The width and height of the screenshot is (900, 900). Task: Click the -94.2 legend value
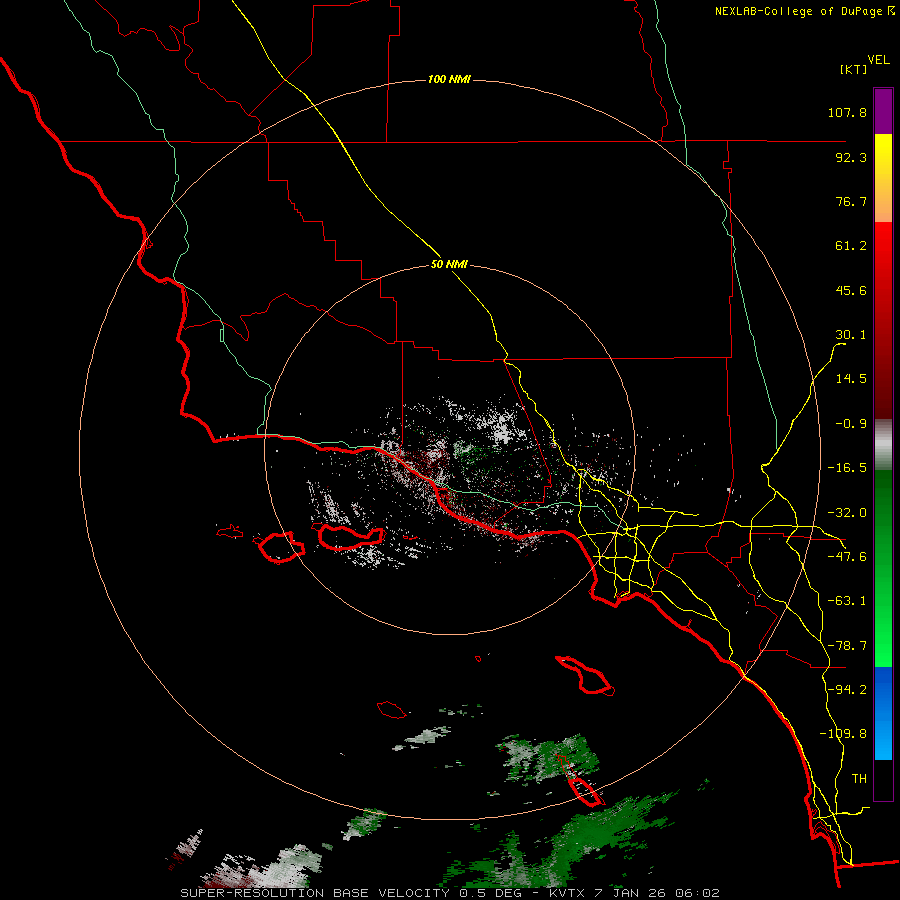pyautogui.click(x=847, y=690)
